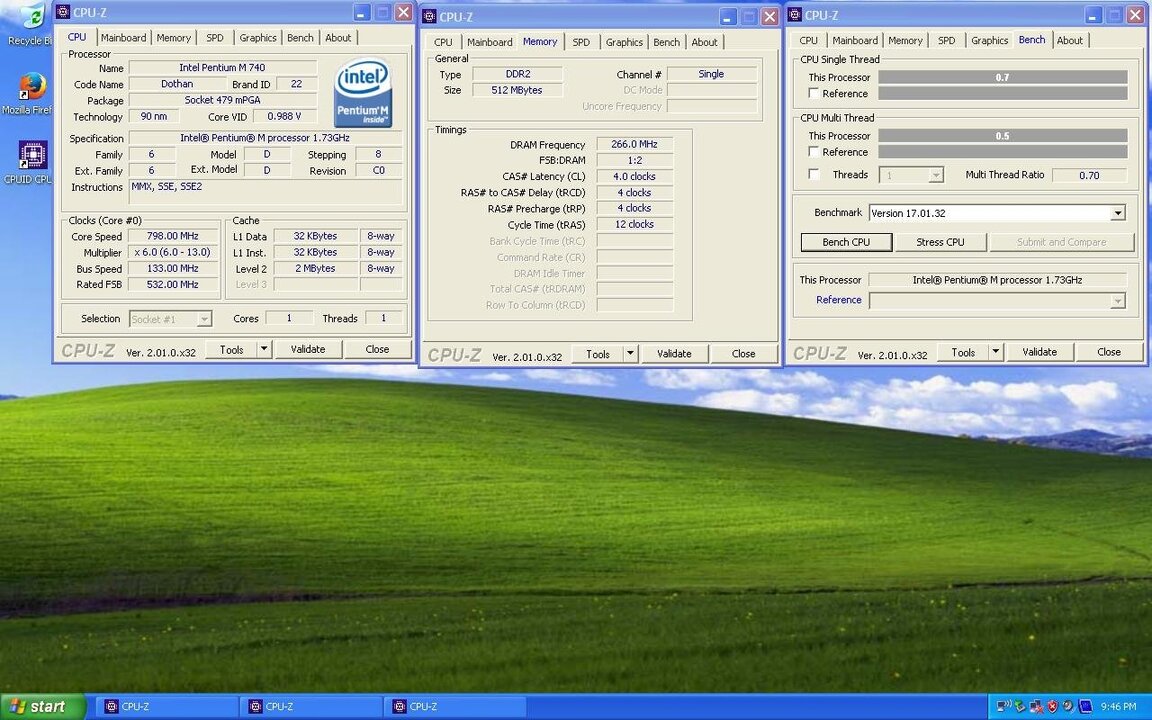Click the Core Speed value '798.00 MHz'
This screenshot has height=720, width=1152.
[173, 236]
